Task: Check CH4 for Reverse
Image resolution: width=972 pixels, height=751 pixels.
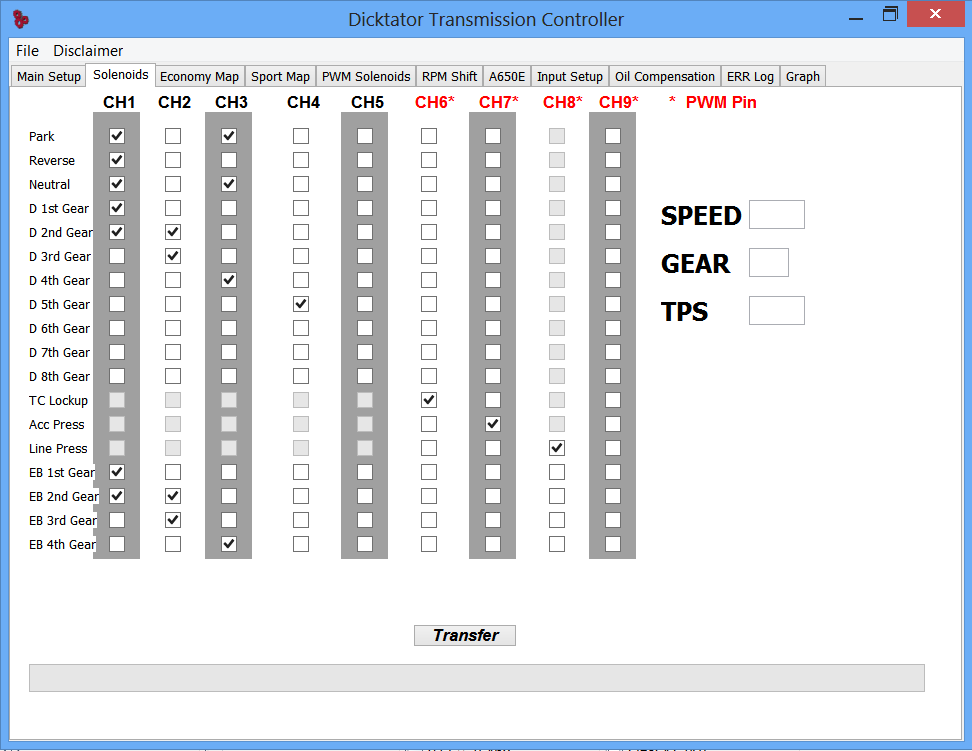Action: (x=301, y=160)
